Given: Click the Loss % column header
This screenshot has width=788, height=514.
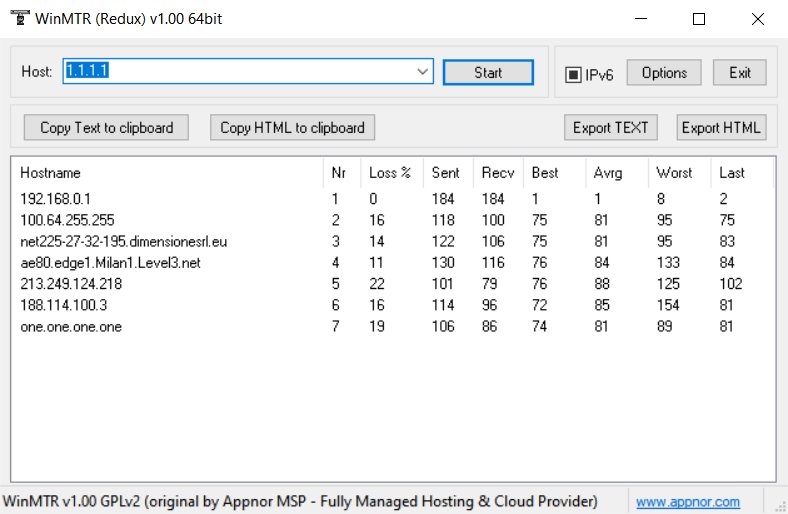Looking at the screenshot, I should tap(389, 173).
